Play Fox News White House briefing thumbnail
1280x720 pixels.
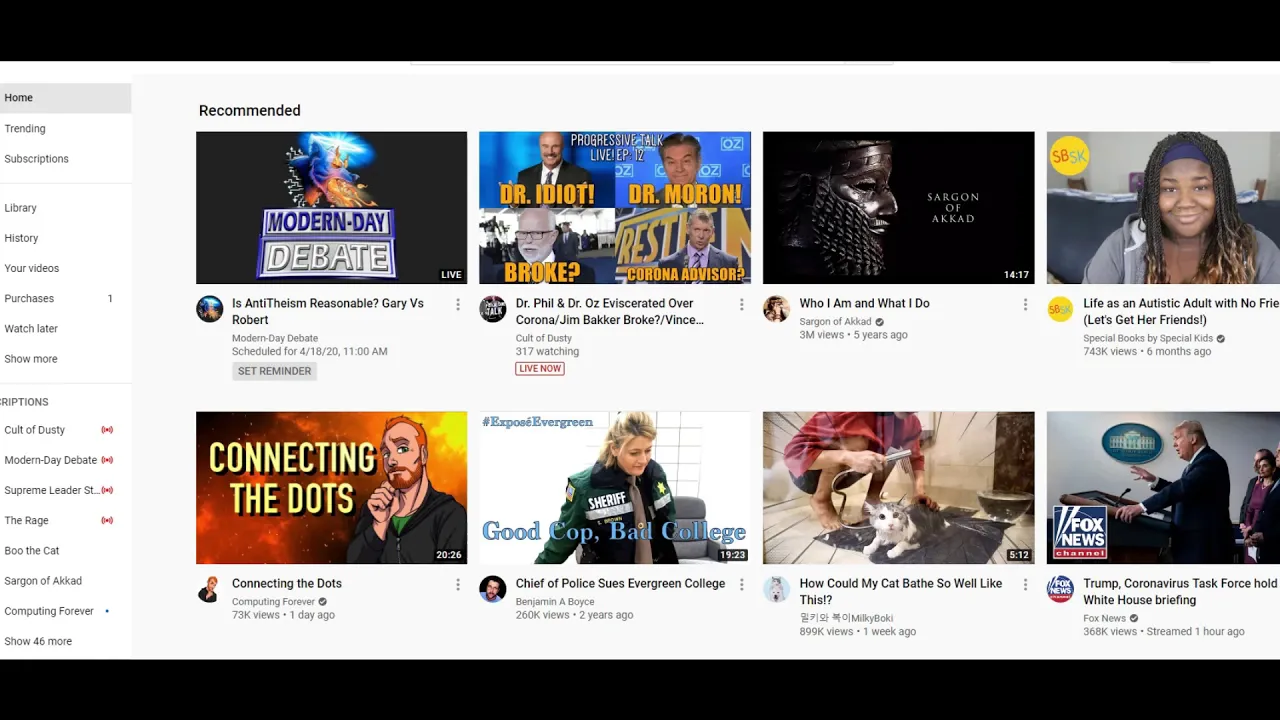point(1163,488)
